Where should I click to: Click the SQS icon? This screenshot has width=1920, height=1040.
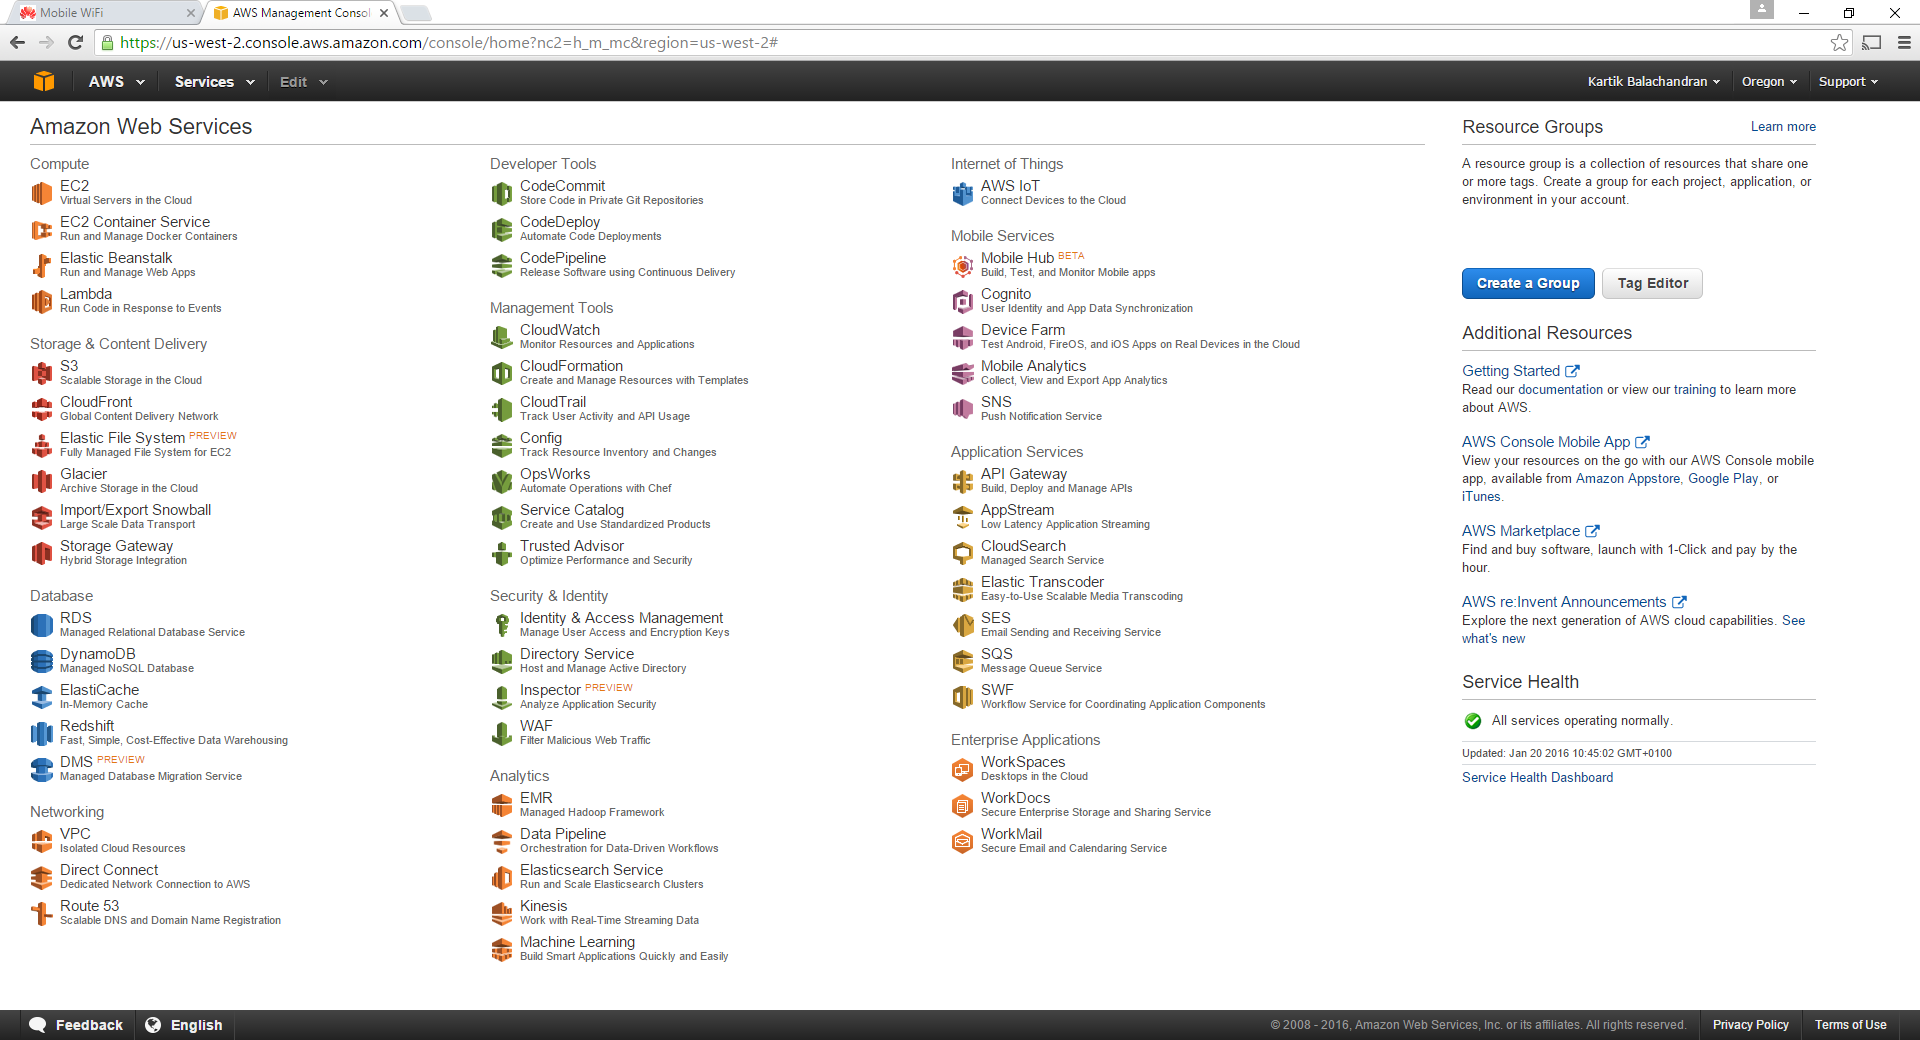[963, 661]
